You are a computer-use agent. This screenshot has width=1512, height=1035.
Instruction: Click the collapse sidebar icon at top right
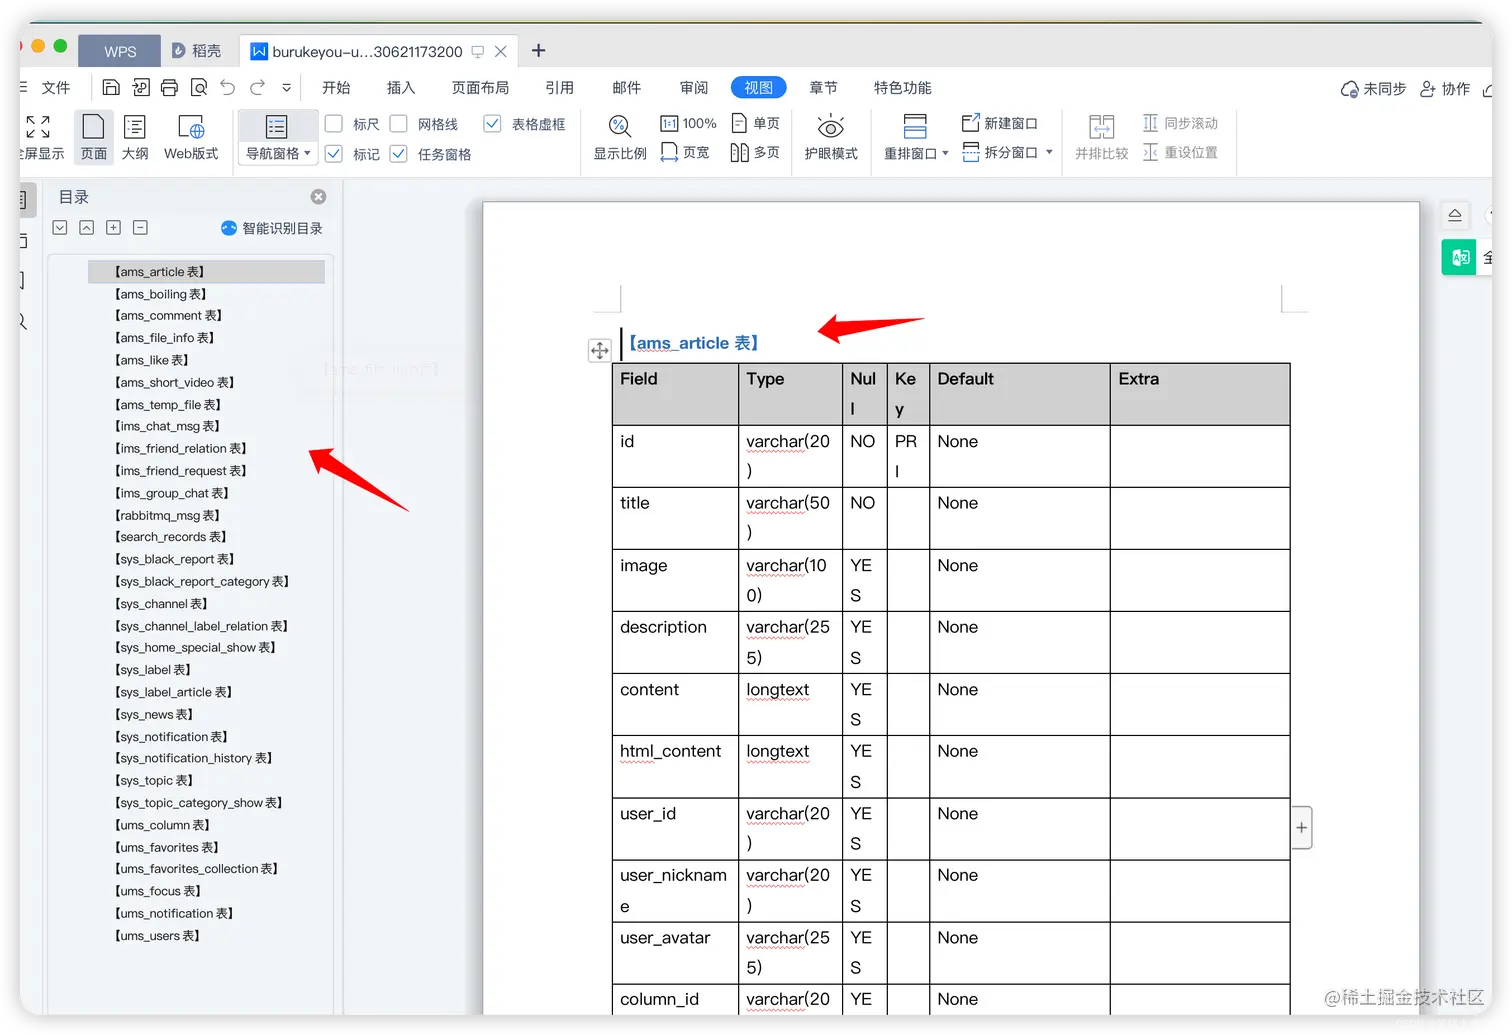(x=1455, y=215)
